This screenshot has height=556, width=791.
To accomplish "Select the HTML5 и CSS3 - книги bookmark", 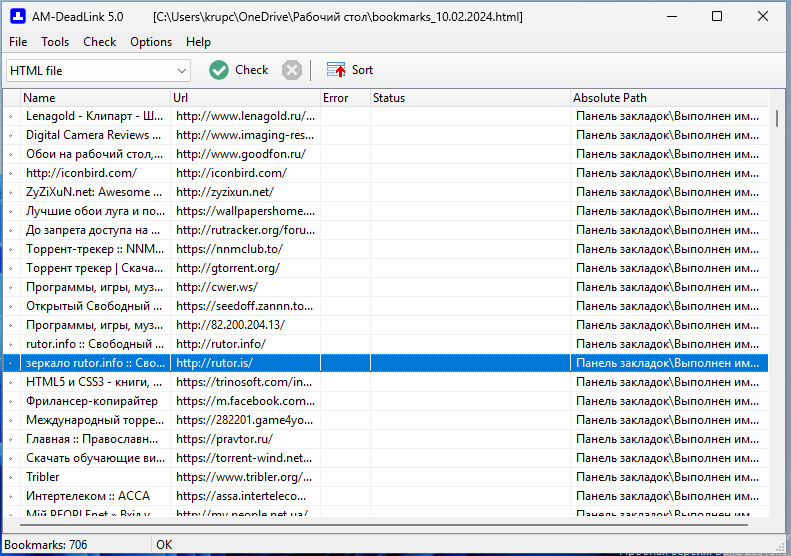I will click(385, 382).
